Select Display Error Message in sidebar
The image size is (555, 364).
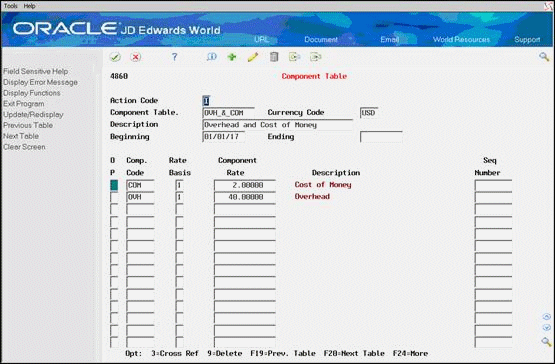point(40,82)
